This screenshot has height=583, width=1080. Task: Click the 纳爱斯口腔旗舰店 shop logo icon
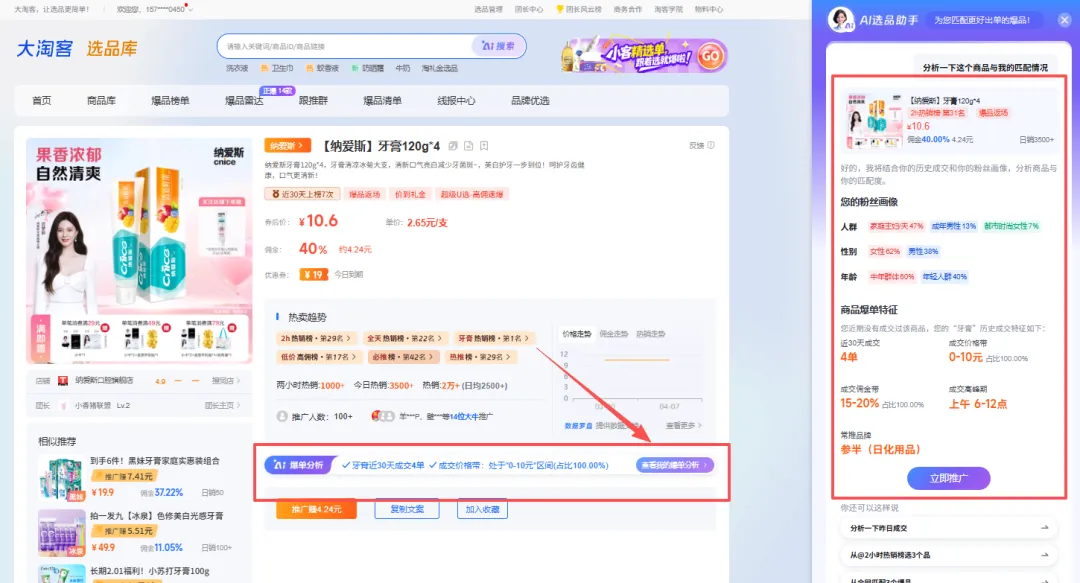(x=63, y=380)
